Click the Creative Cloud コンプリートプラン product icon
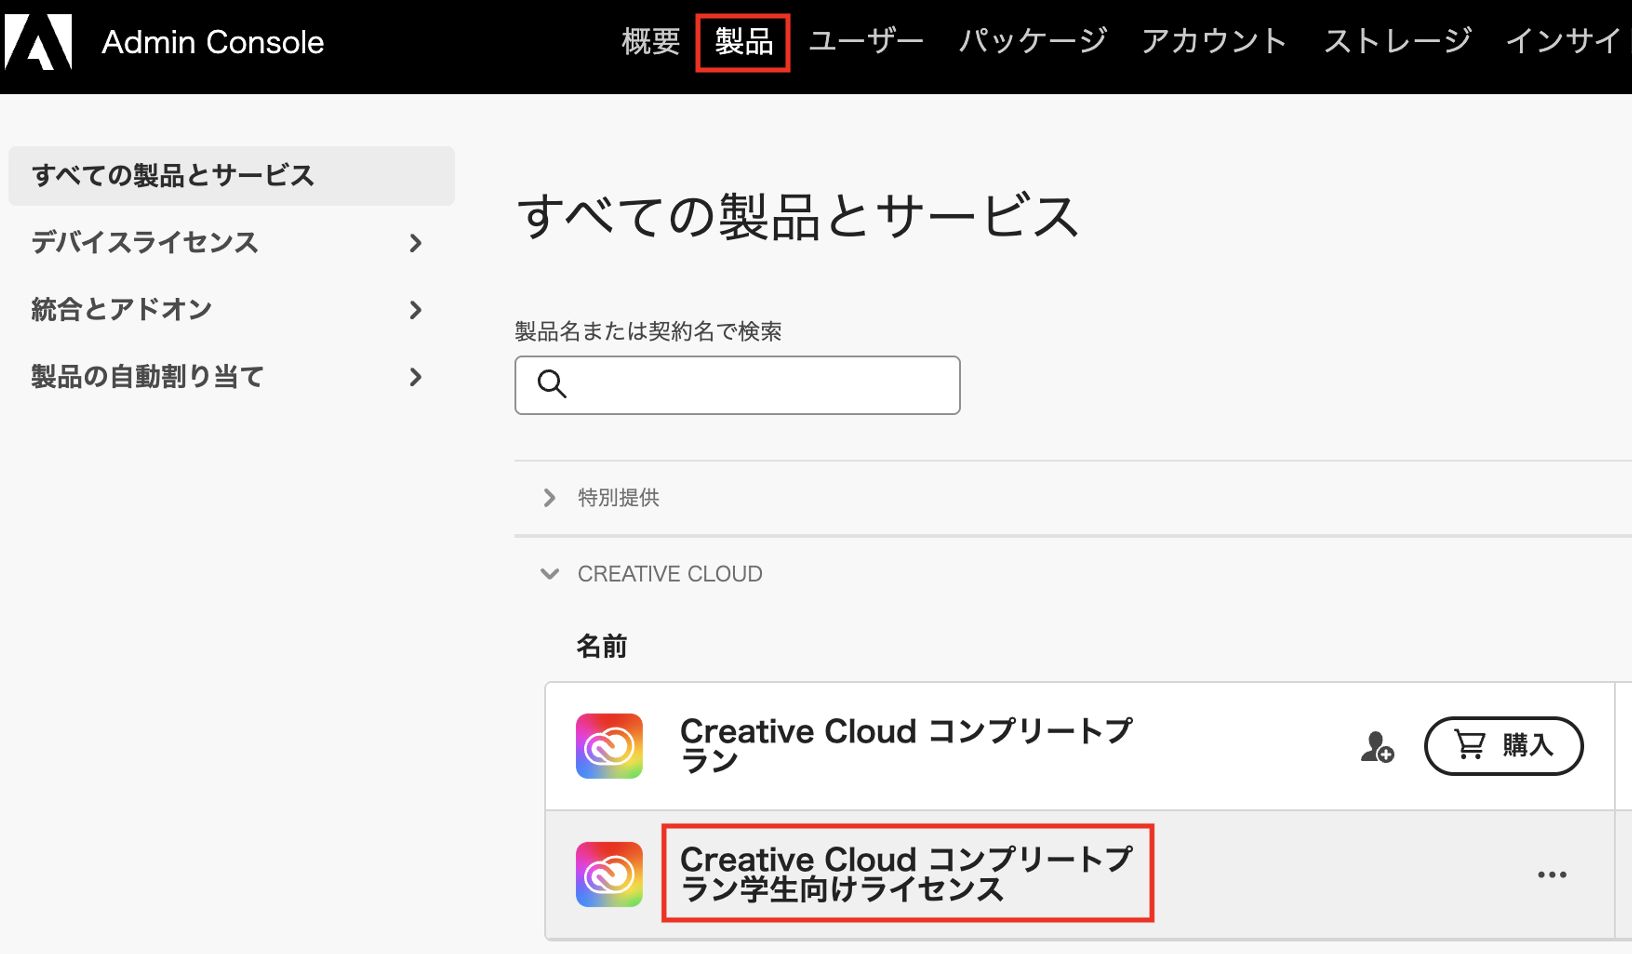1632x954 pixels. [x=609, y=746]
